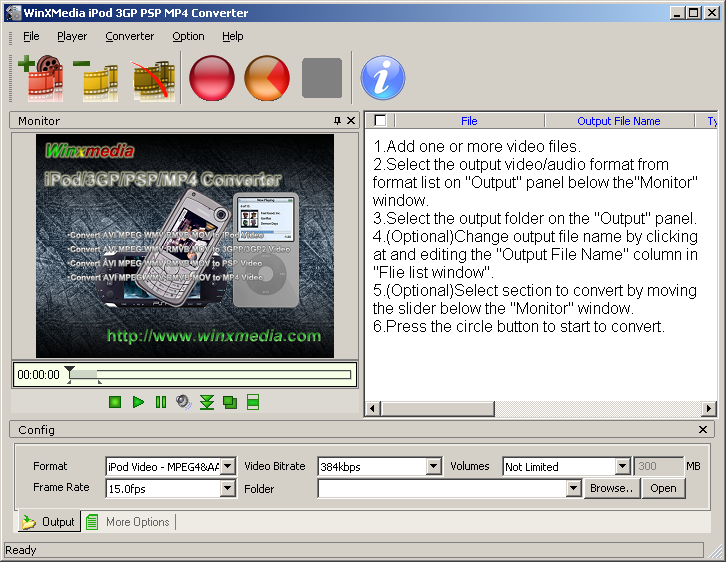The image size is (726, 562).
Task: Click the gray square Stop conversion button
Action: (322, 78)
